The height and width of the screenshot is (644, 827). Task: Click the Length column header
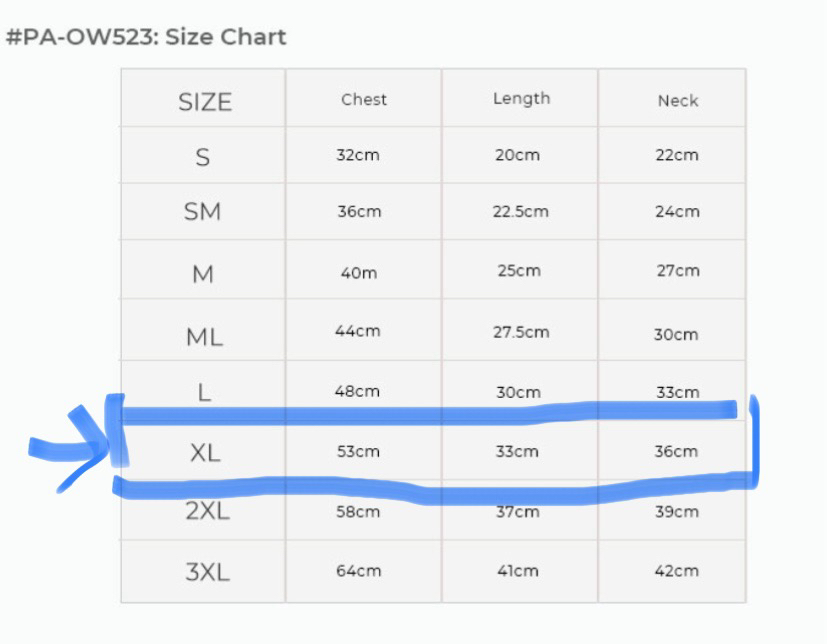(521, 98)
